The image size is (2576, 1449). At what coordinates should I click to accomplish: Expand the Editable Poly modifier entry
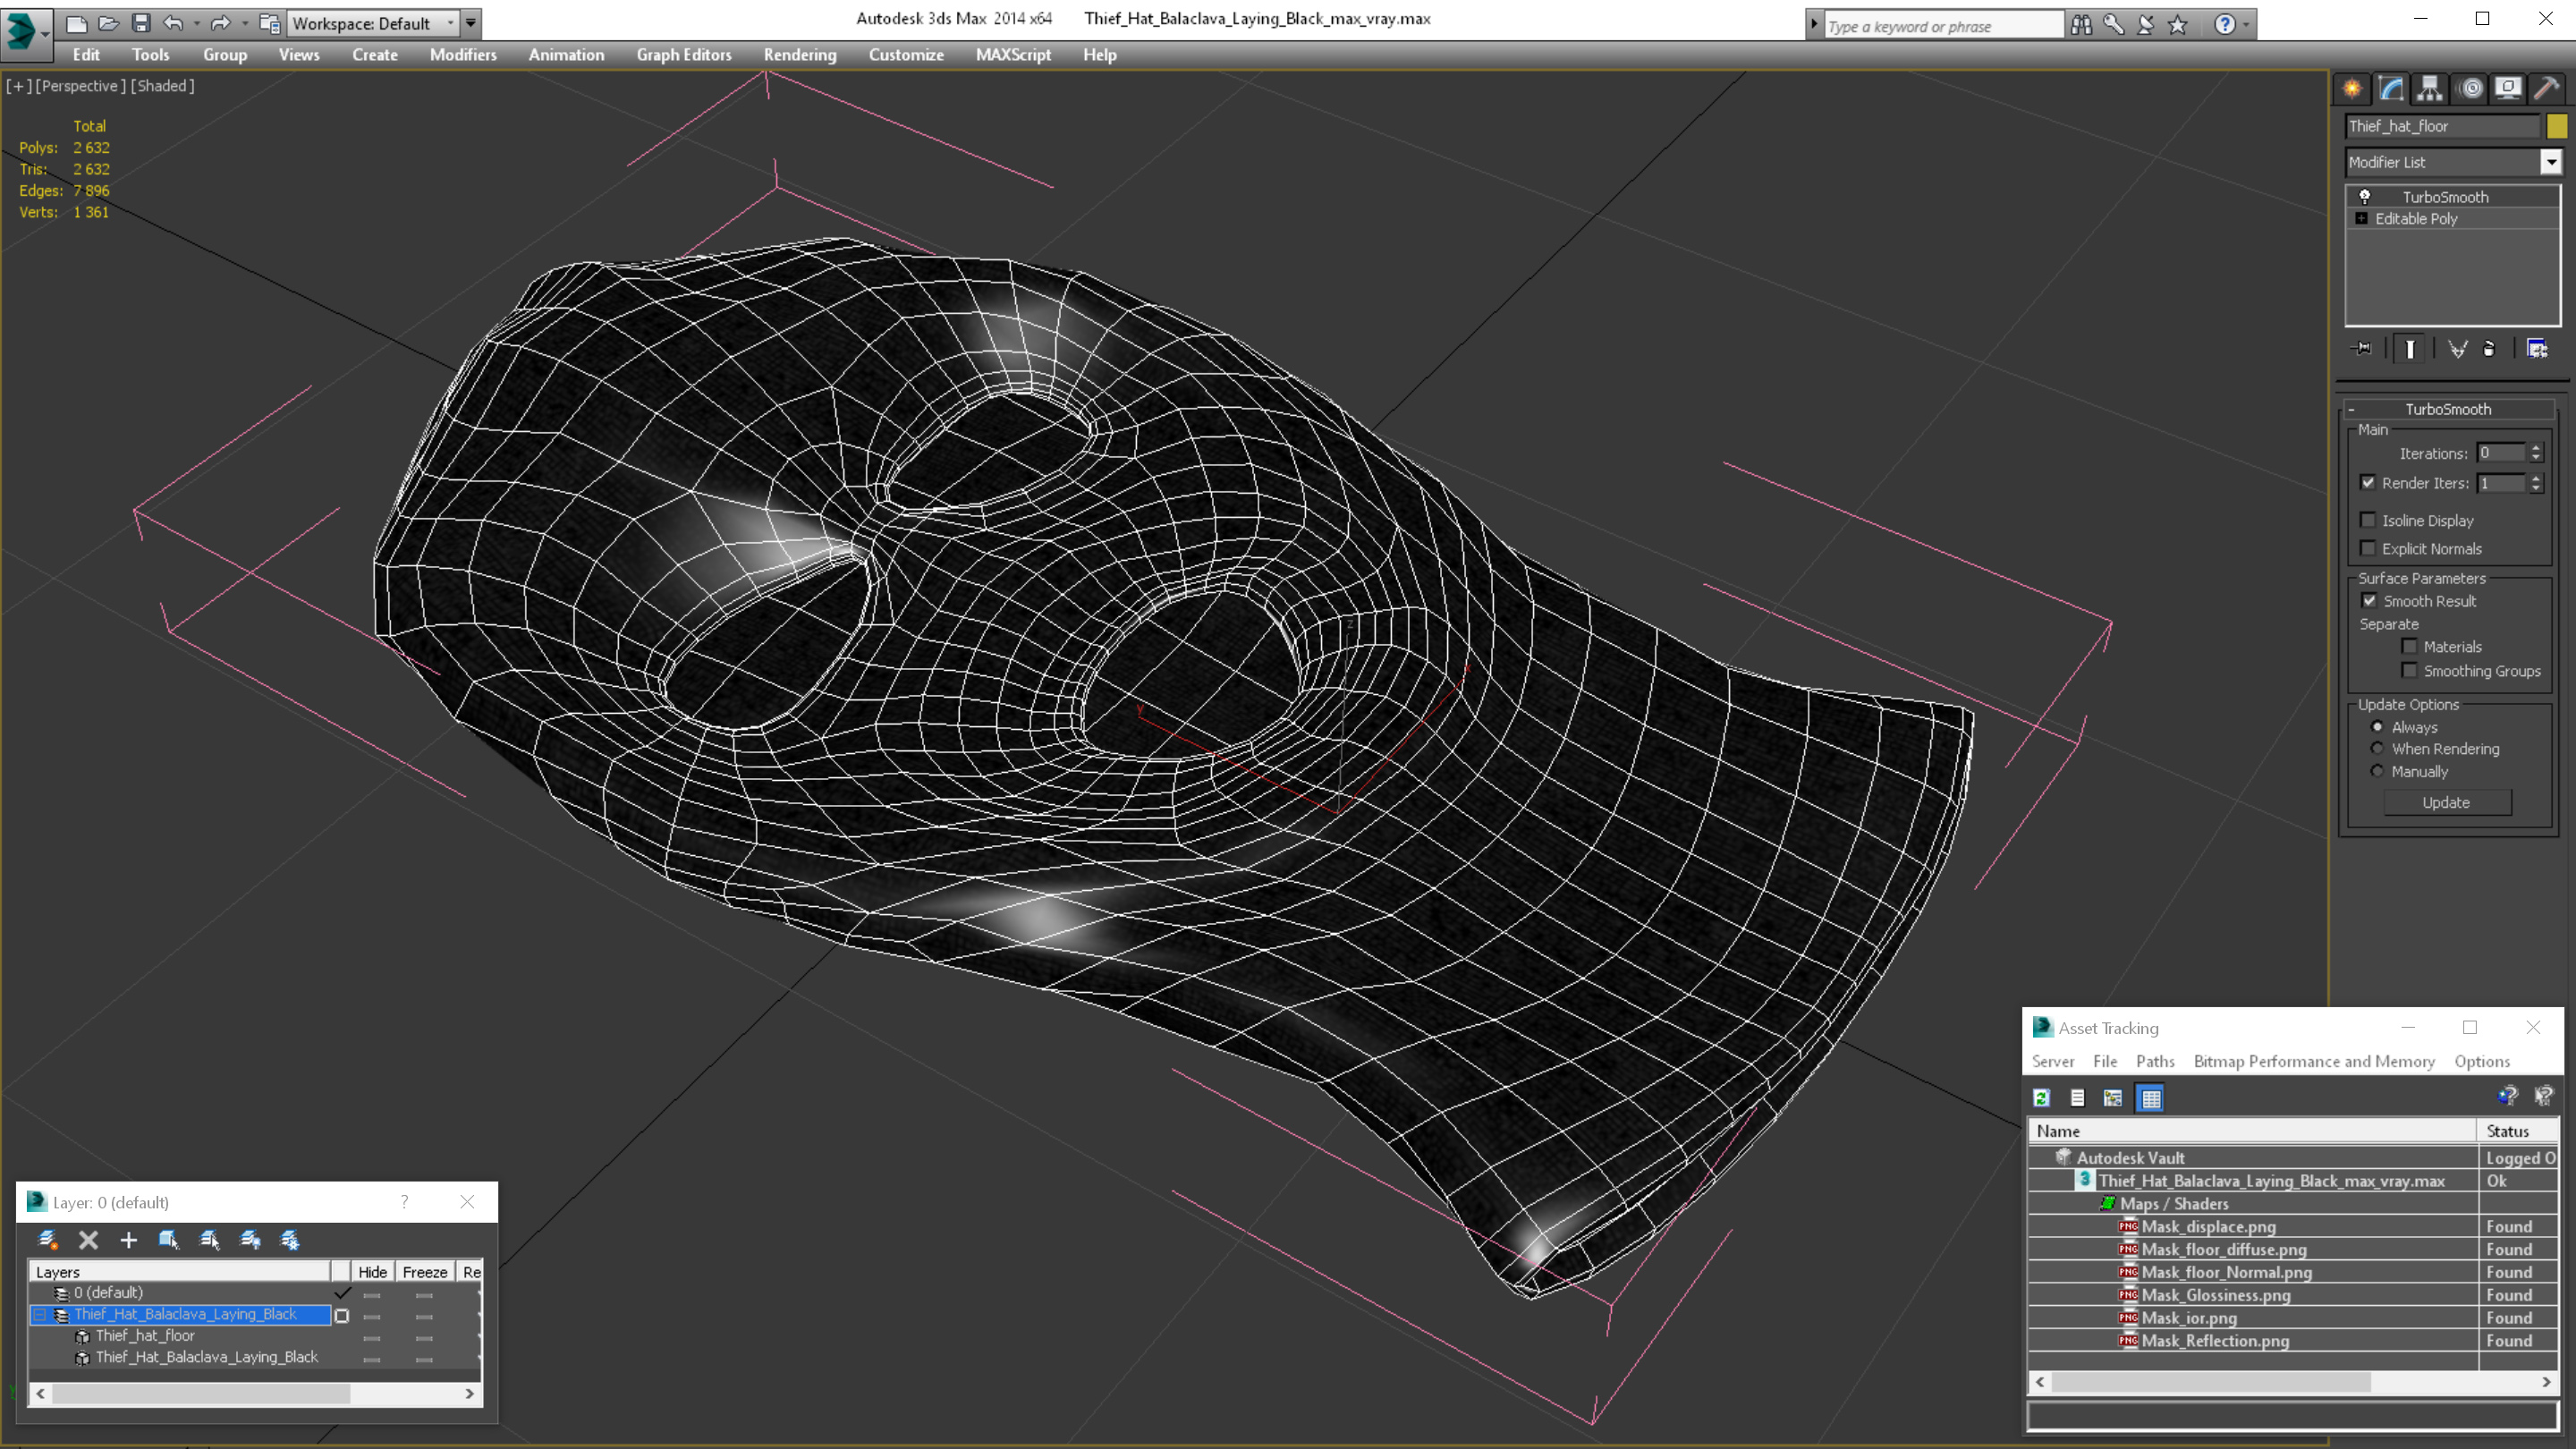point(2362,218)
